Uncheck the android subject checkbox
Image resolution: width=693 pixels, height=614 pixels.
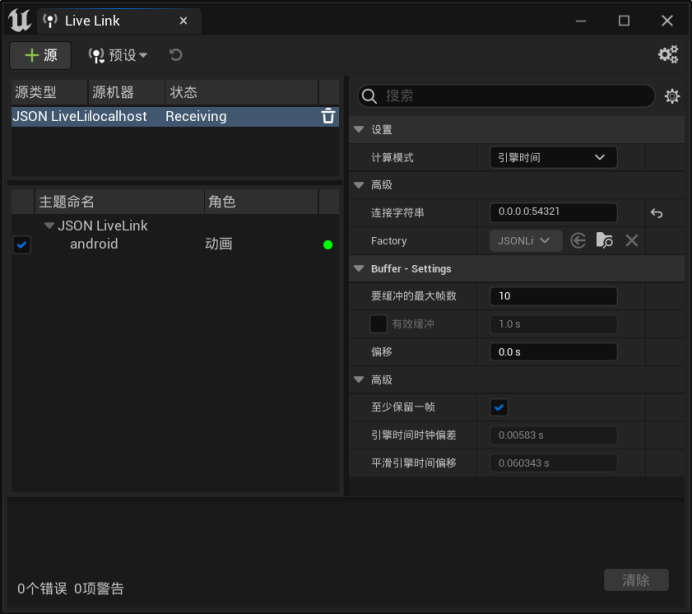[x=22, y=244]
